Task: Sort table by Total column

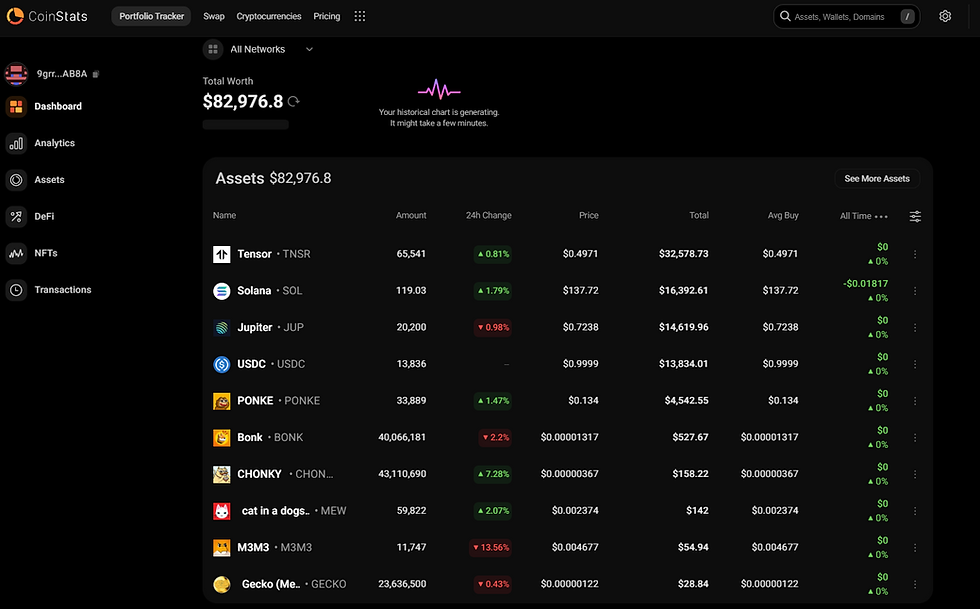Action: coord(699,216)
